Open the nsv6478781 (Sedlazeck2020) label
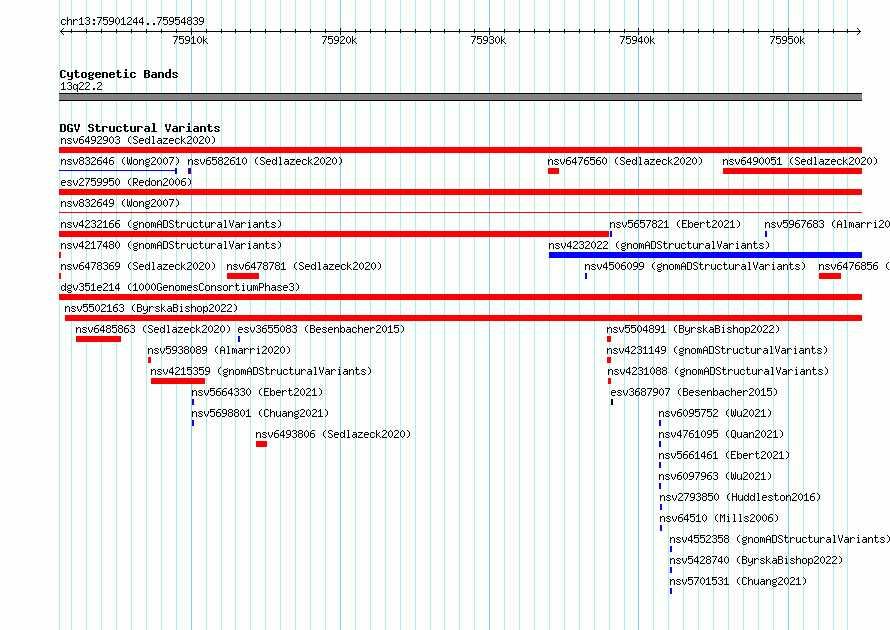This screenshot has width=890, height=630. tap(304, 266)
